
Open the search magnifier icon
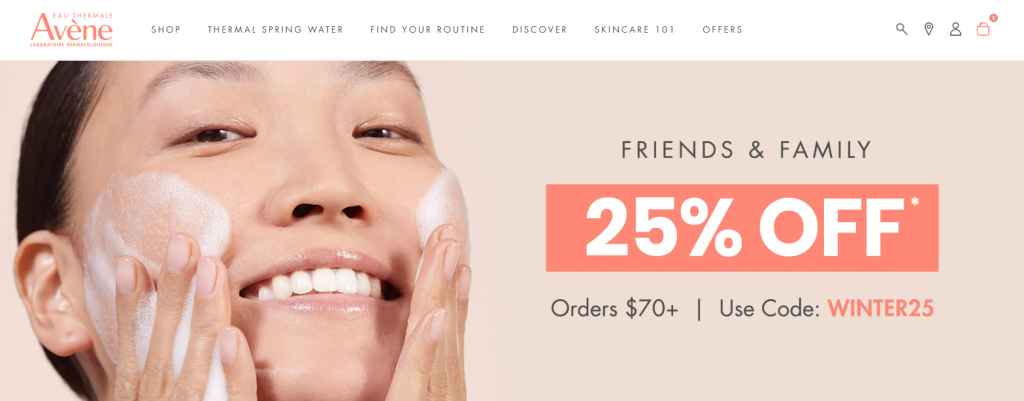click(x=901, y=29)
